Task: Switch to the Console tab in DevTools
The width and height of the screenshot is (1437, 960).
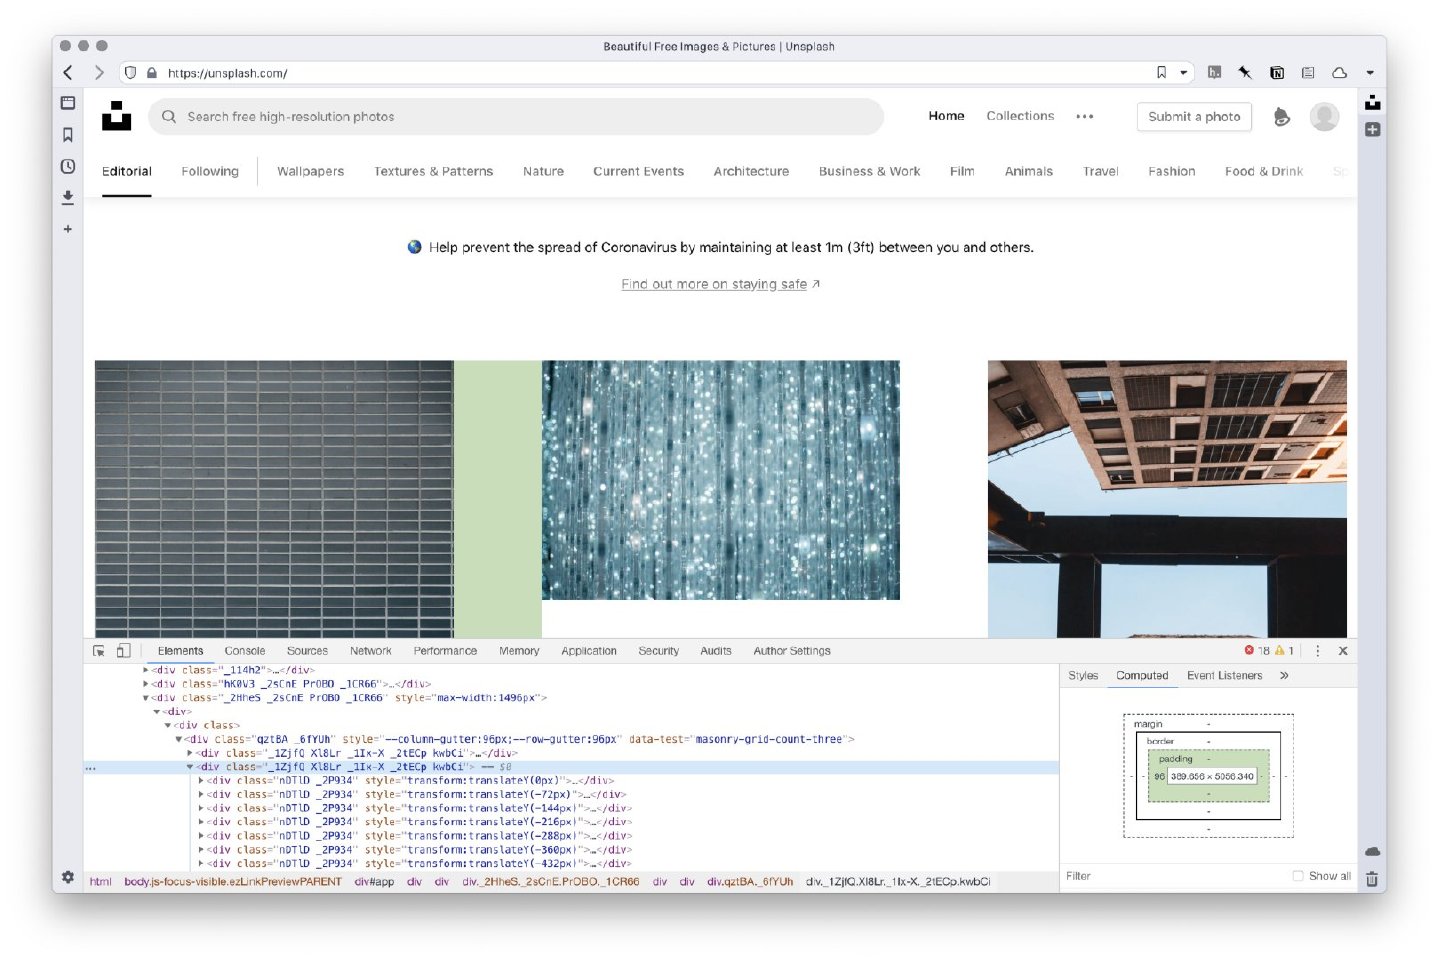Action: click(245, 651)
